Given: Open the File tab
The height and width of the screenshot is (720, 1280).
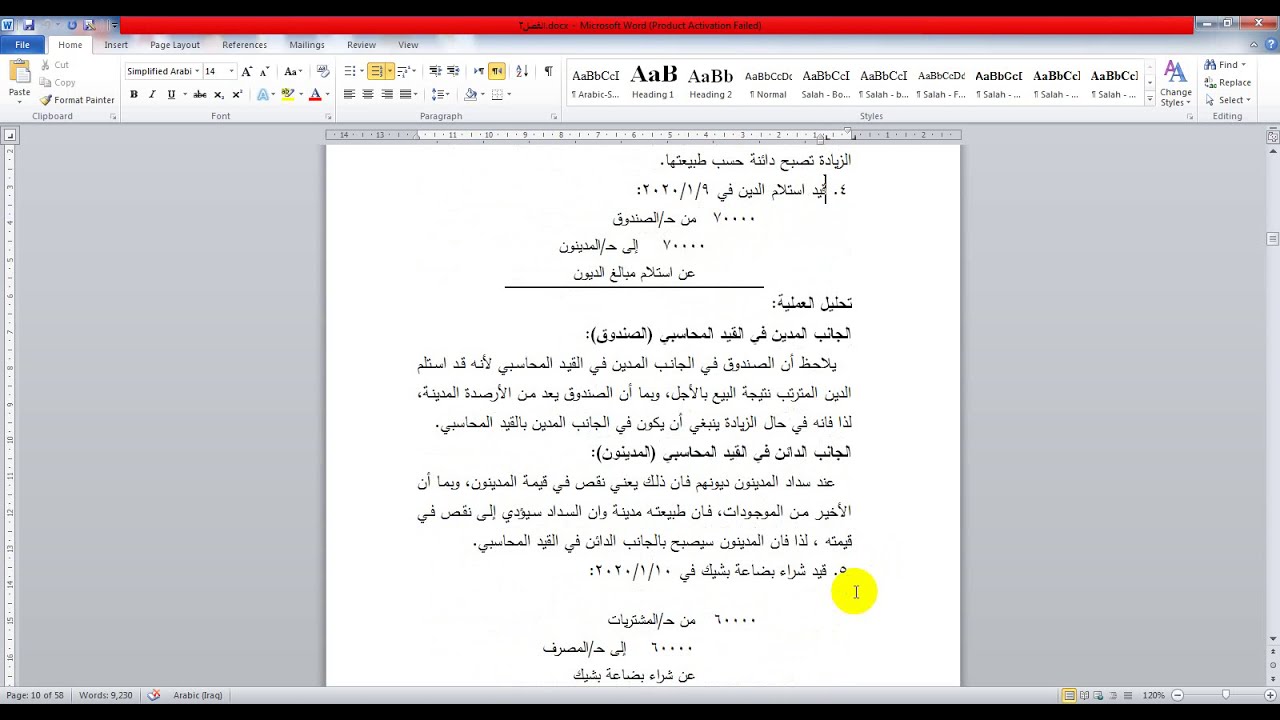Looking at the screenshot, I should point(22,45).
